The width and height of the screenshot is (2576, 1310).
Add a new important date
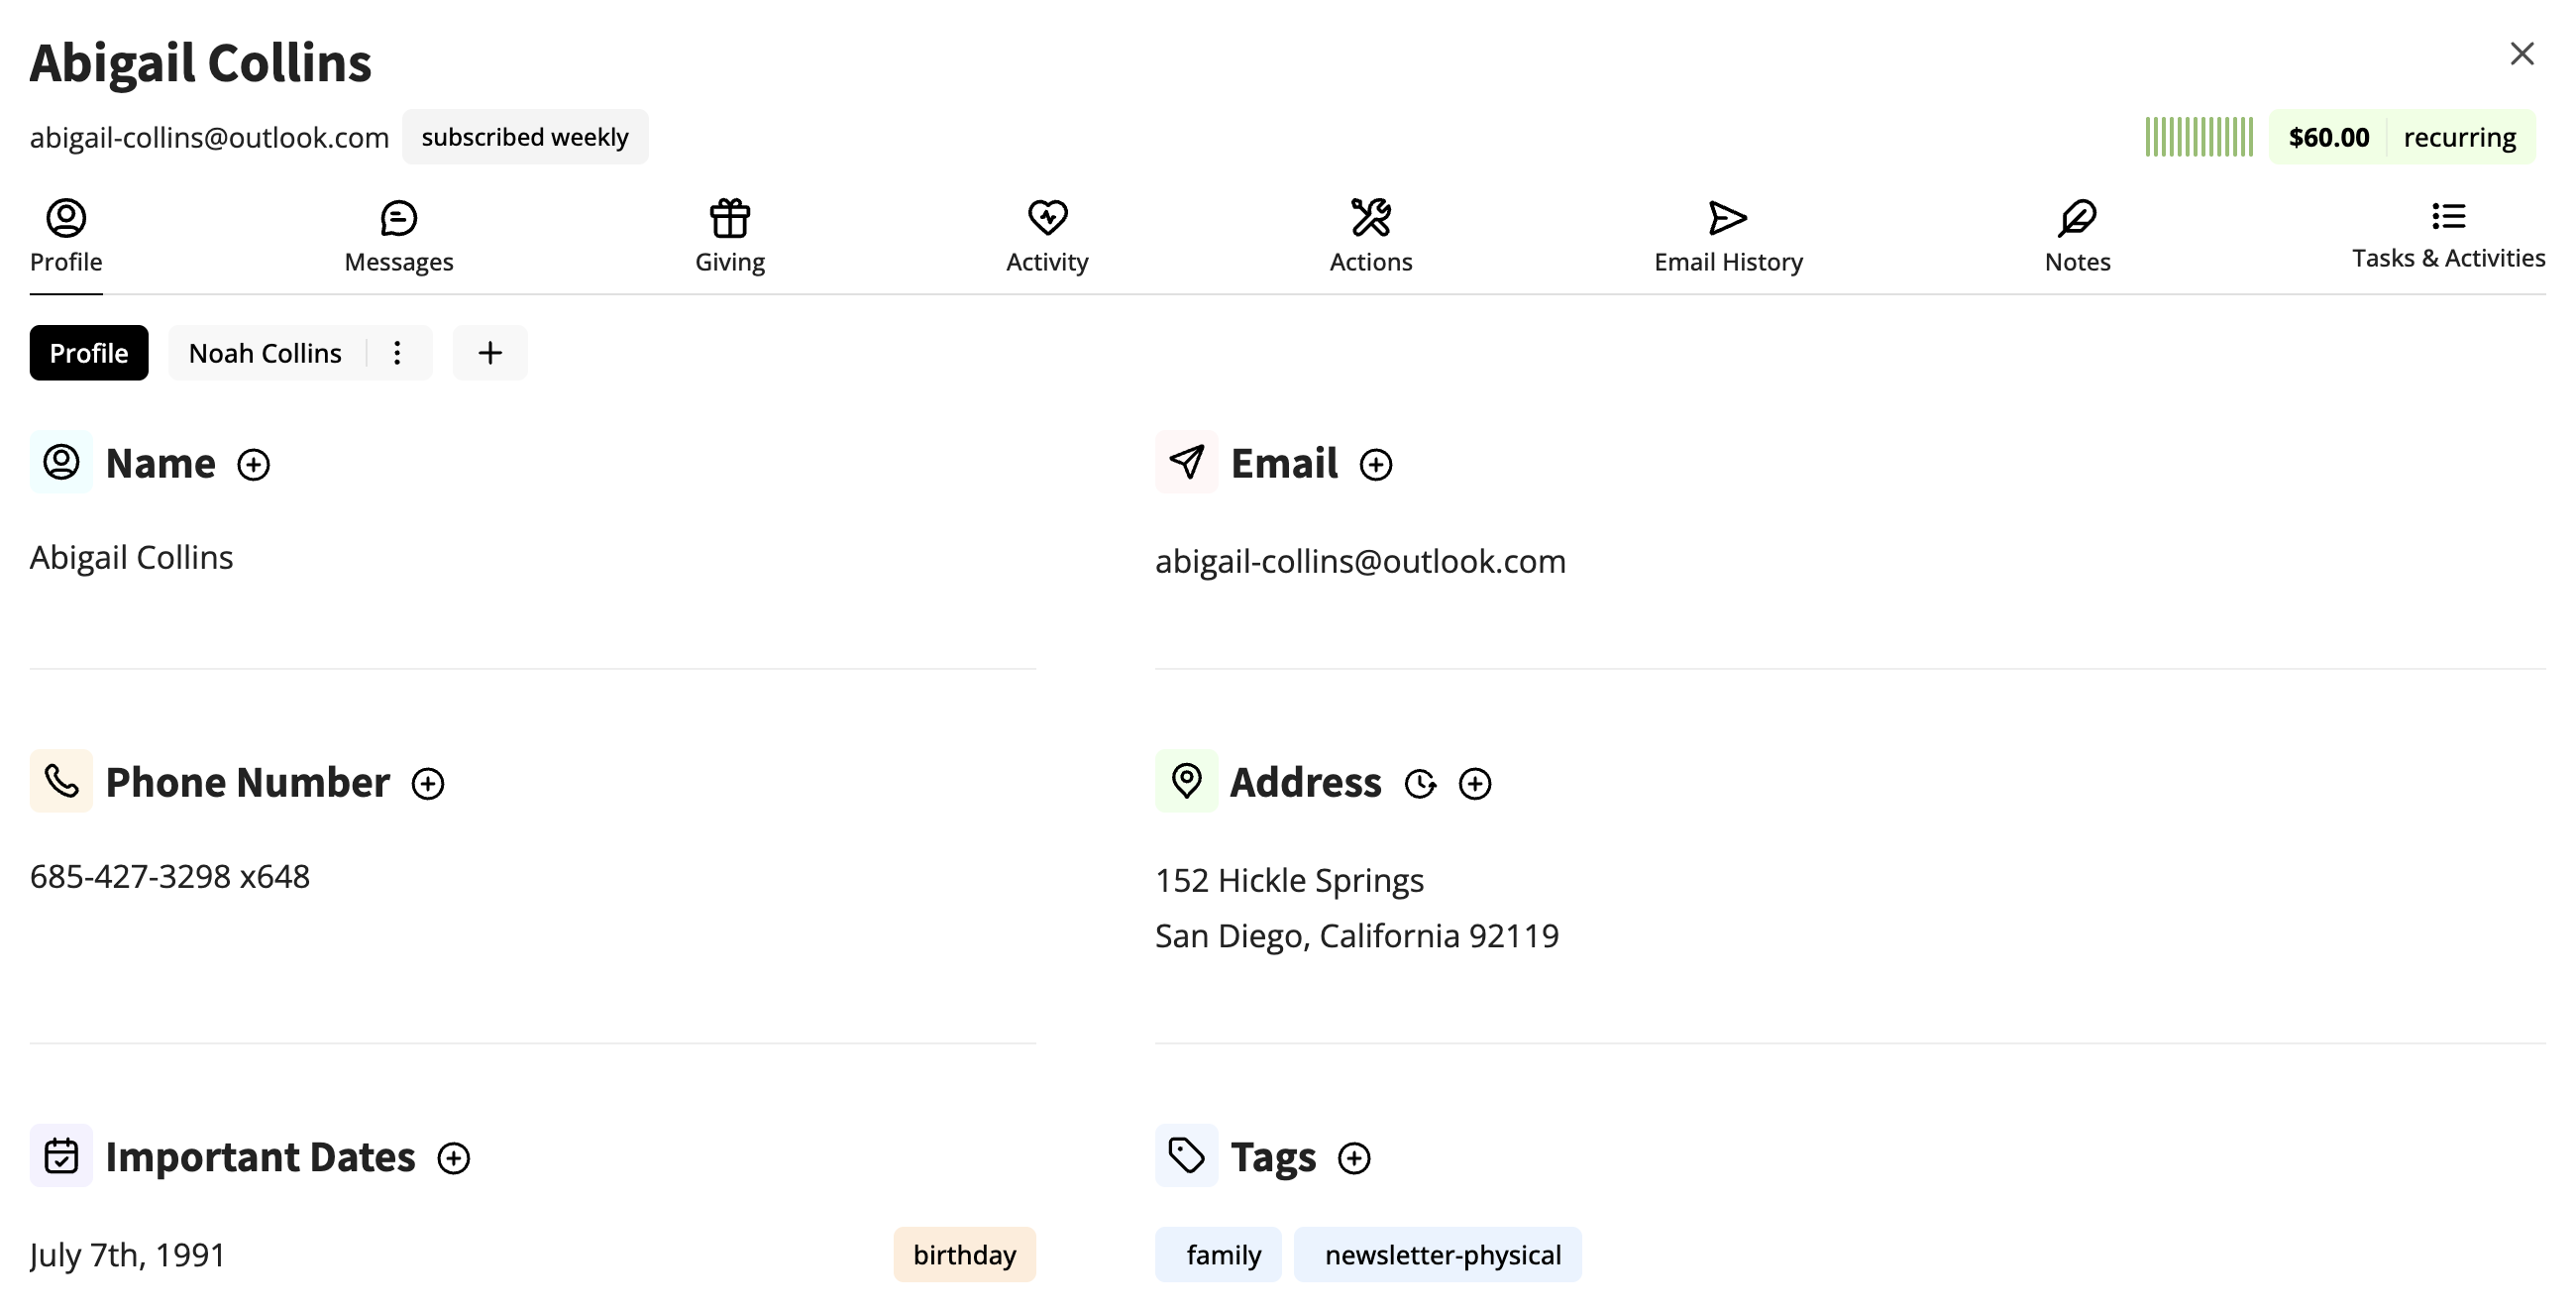[x=453, y=1158]
